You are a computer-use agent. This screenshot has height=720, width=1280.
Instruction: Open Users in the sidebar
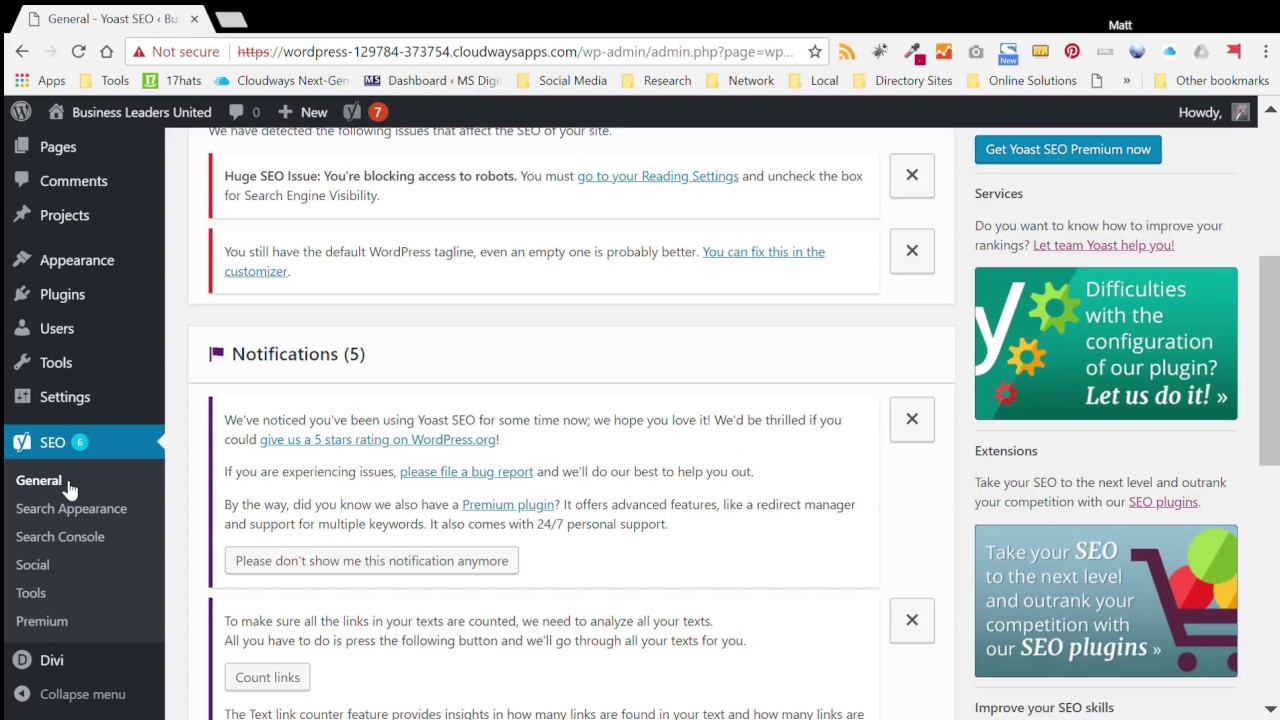(57, 328)
